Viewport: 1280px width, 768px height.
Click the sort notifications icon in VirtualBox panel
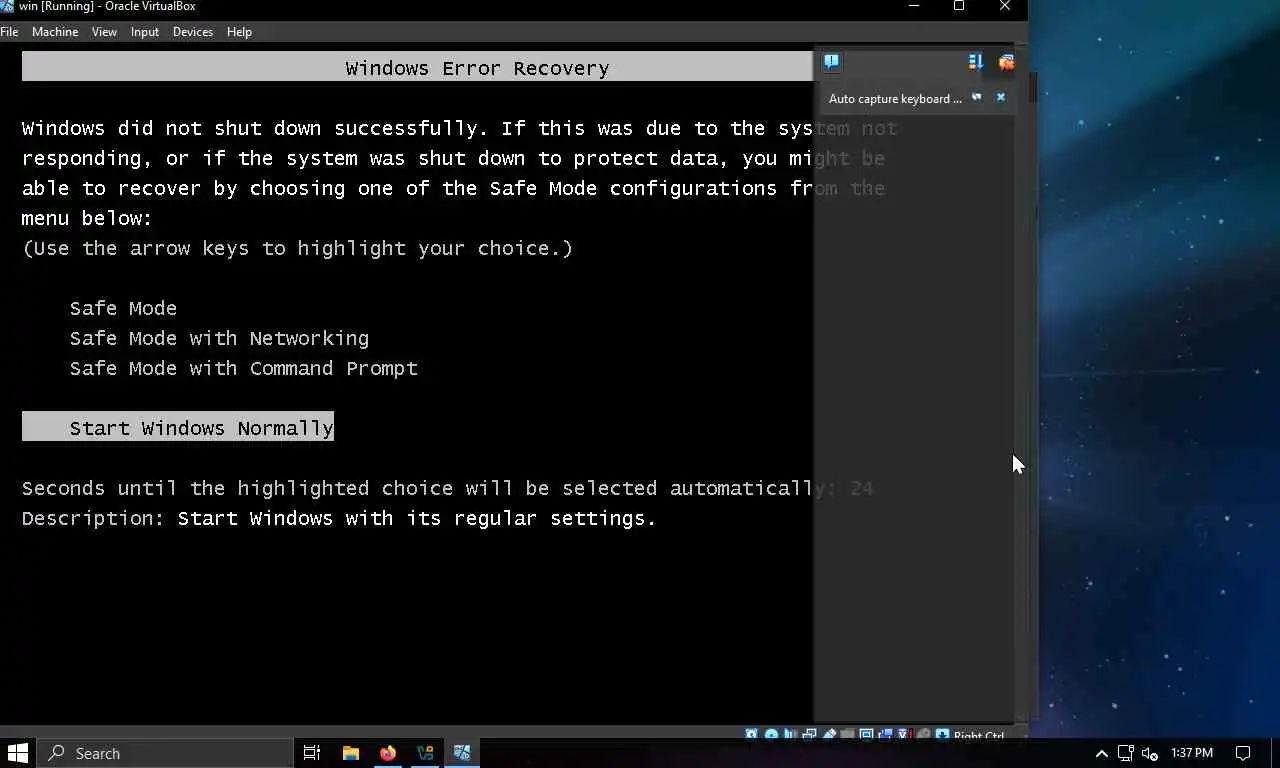(976, 62)
